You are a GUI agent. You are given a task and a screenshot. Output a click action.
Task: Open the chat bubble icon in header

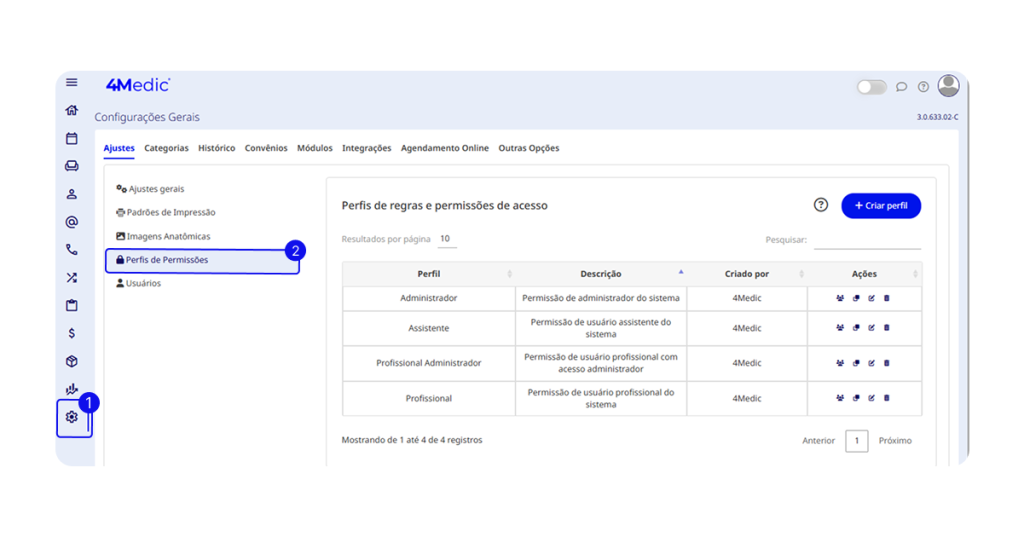(x=901, y=87)
